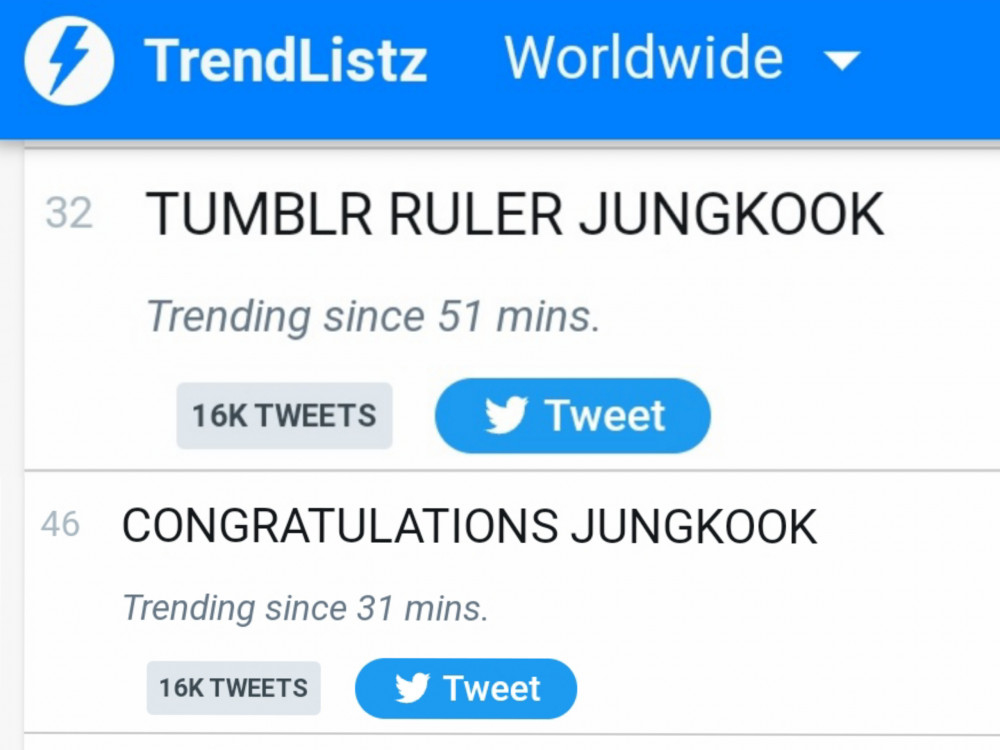This screenshot has width=1000, height=750.
Task: Click the TWEETS word in the first count badge
Action: pyautogui.click(x=317, y=416)
